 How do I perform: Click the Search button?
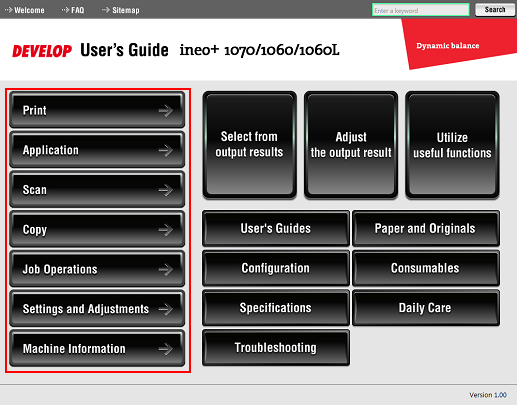coord(495,10)
